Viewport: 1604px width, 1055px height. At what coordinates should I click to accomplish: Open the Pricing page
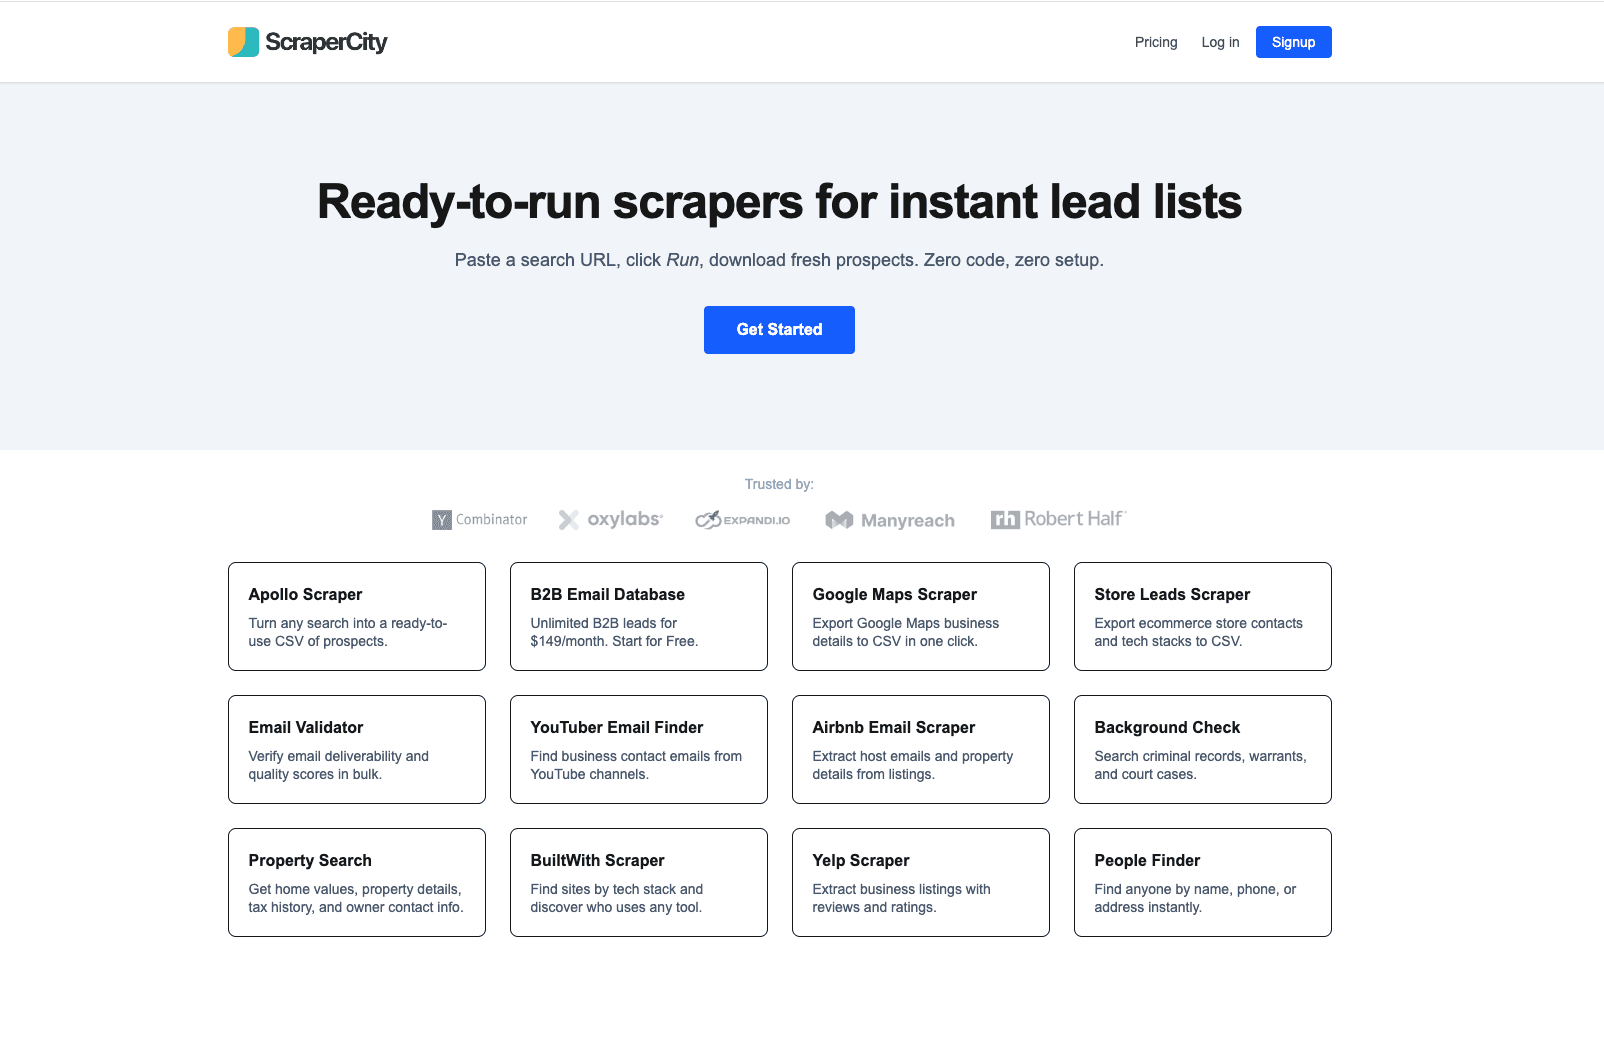click(1156, 42)
